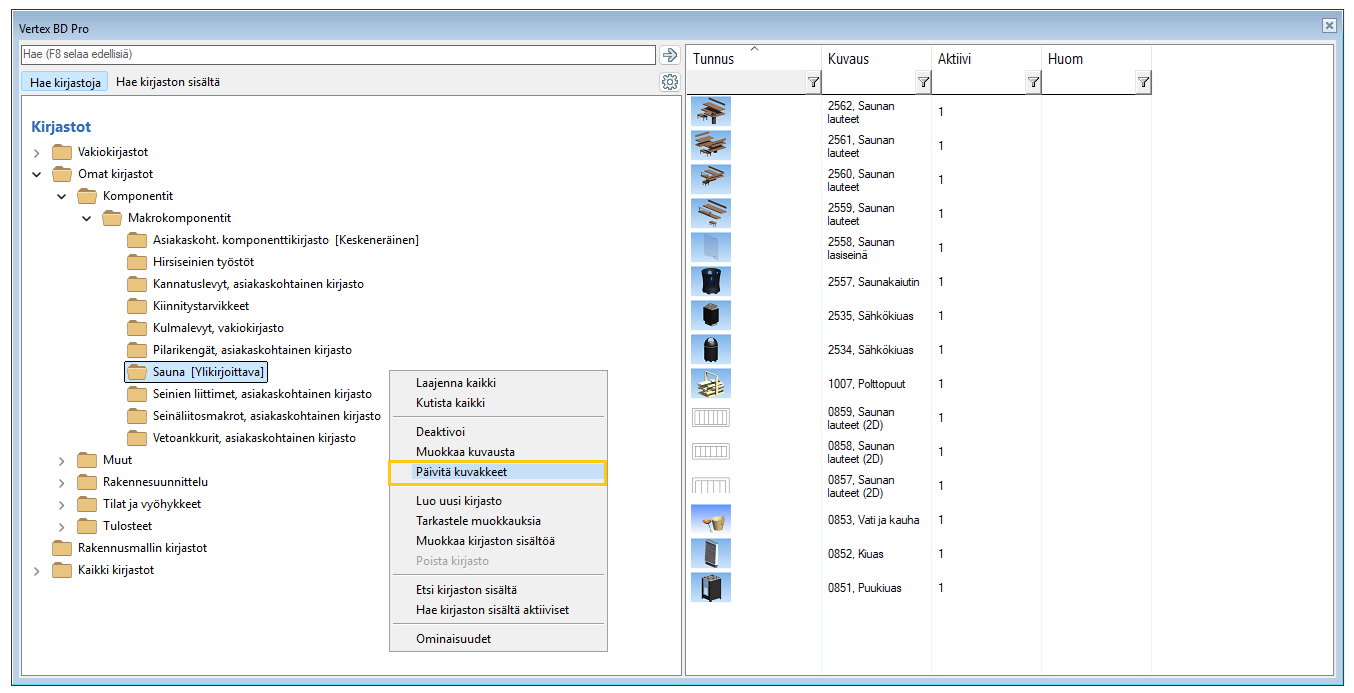
Task: Select thumbnail for 2535, Sähkökiuas
Action: 711,316
